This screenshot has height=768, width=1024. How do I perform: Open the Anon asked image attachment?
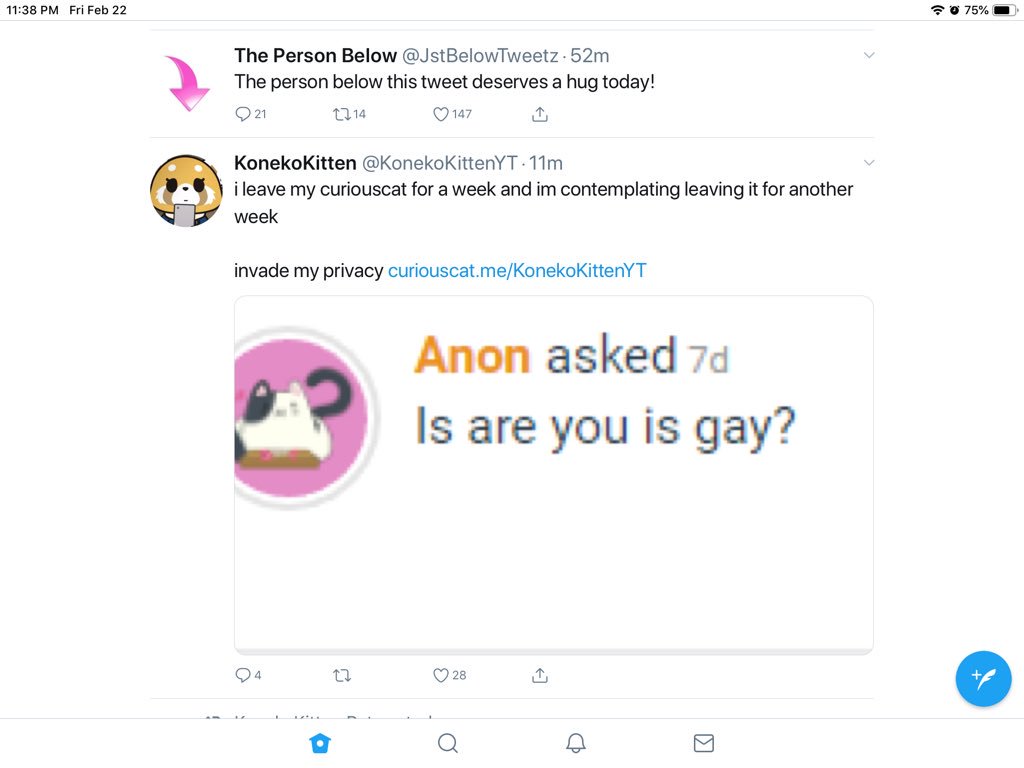click(x=554, y=475)
